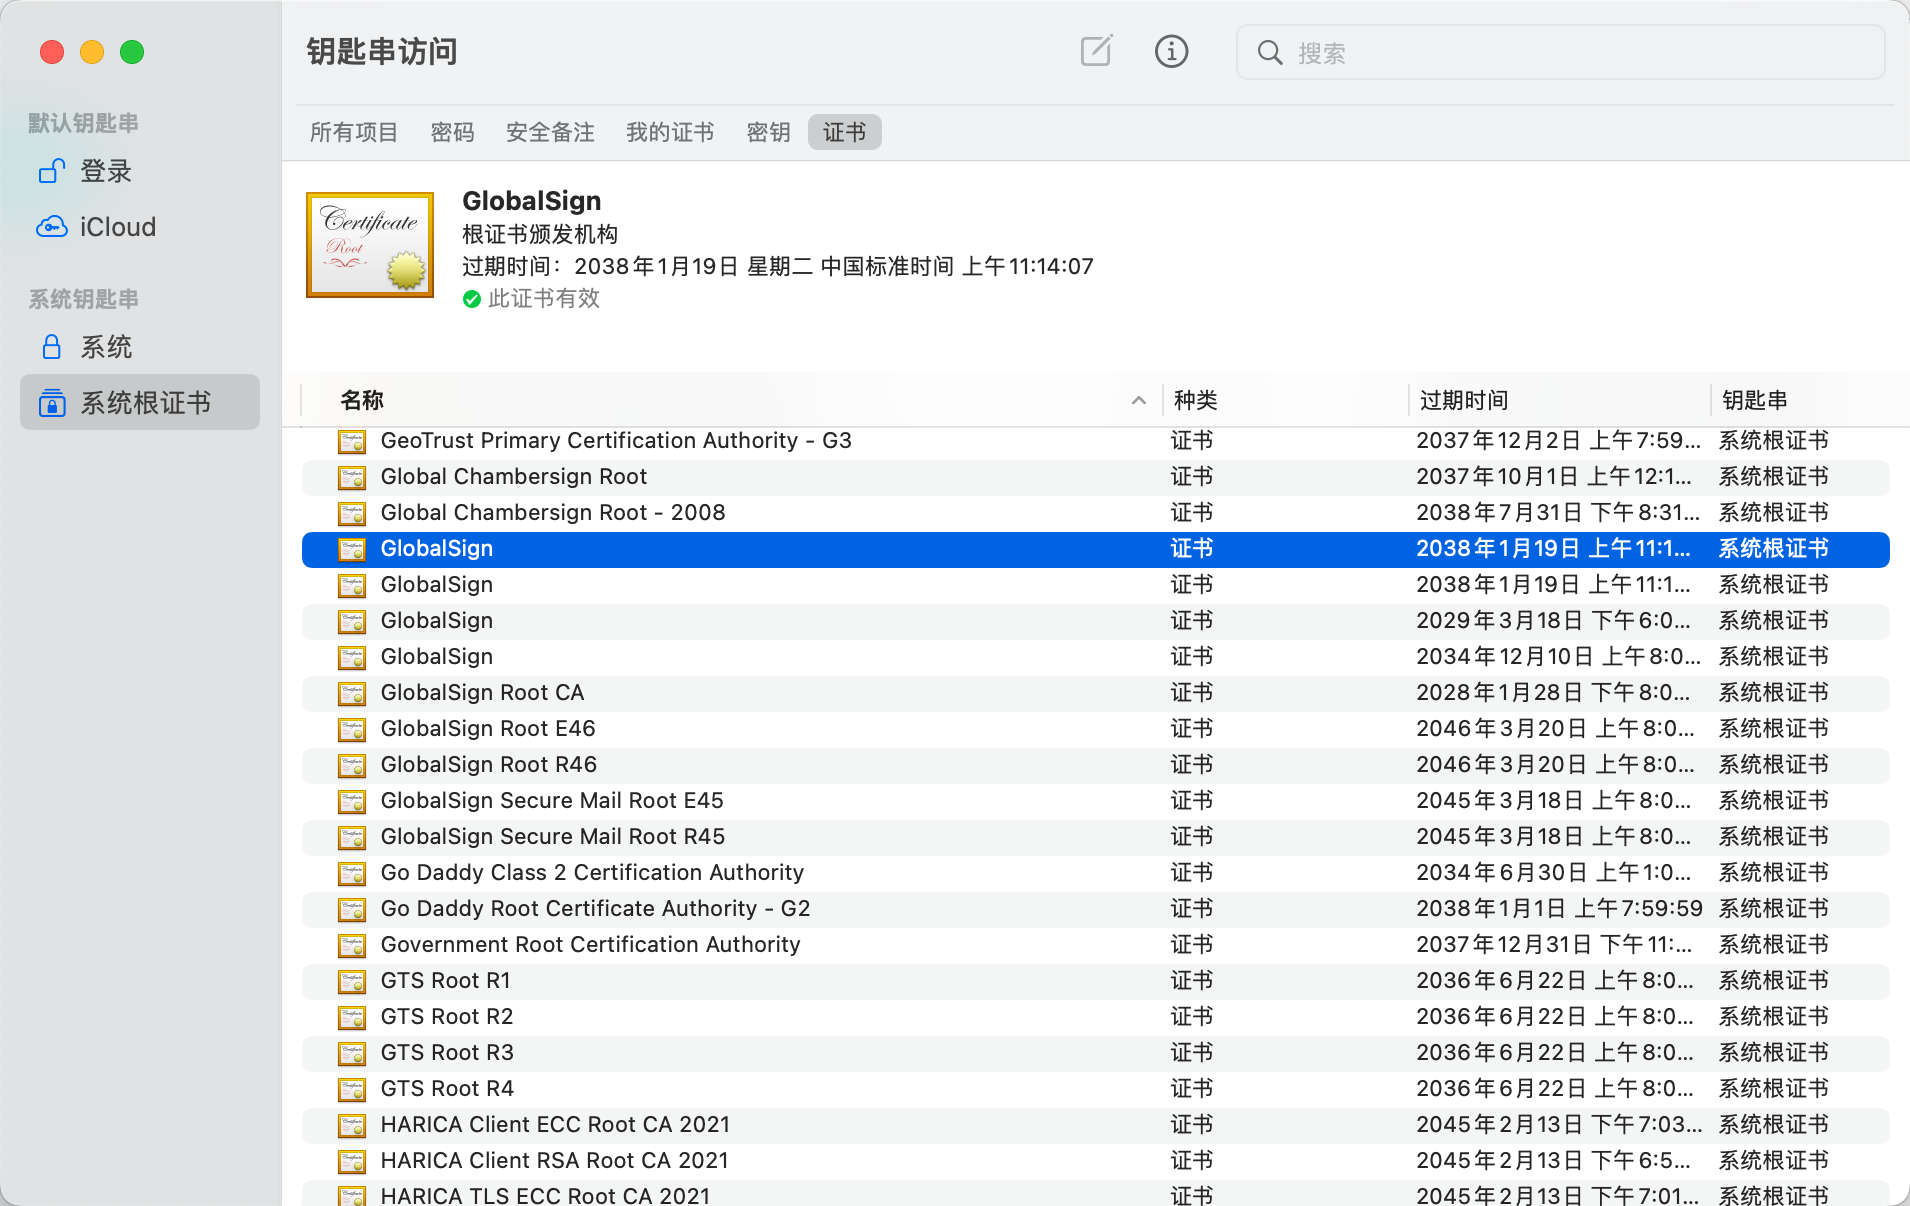This screenshot has width=1910, height=1206.
Task: Select the Global Chambersign Root name
Action: [x=514, y=476]
